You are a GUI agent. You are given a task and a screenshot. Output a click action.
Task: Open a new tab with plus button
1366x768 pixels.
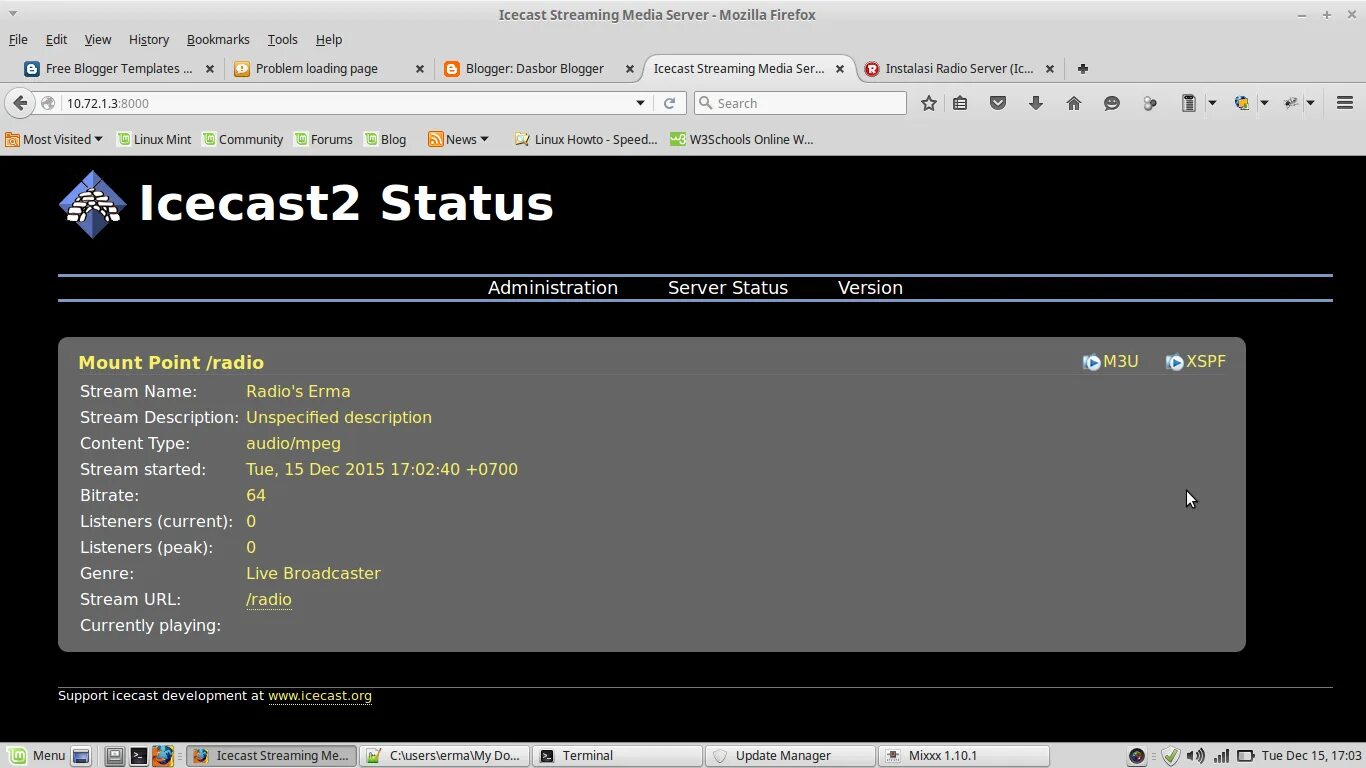point(1083,69)
